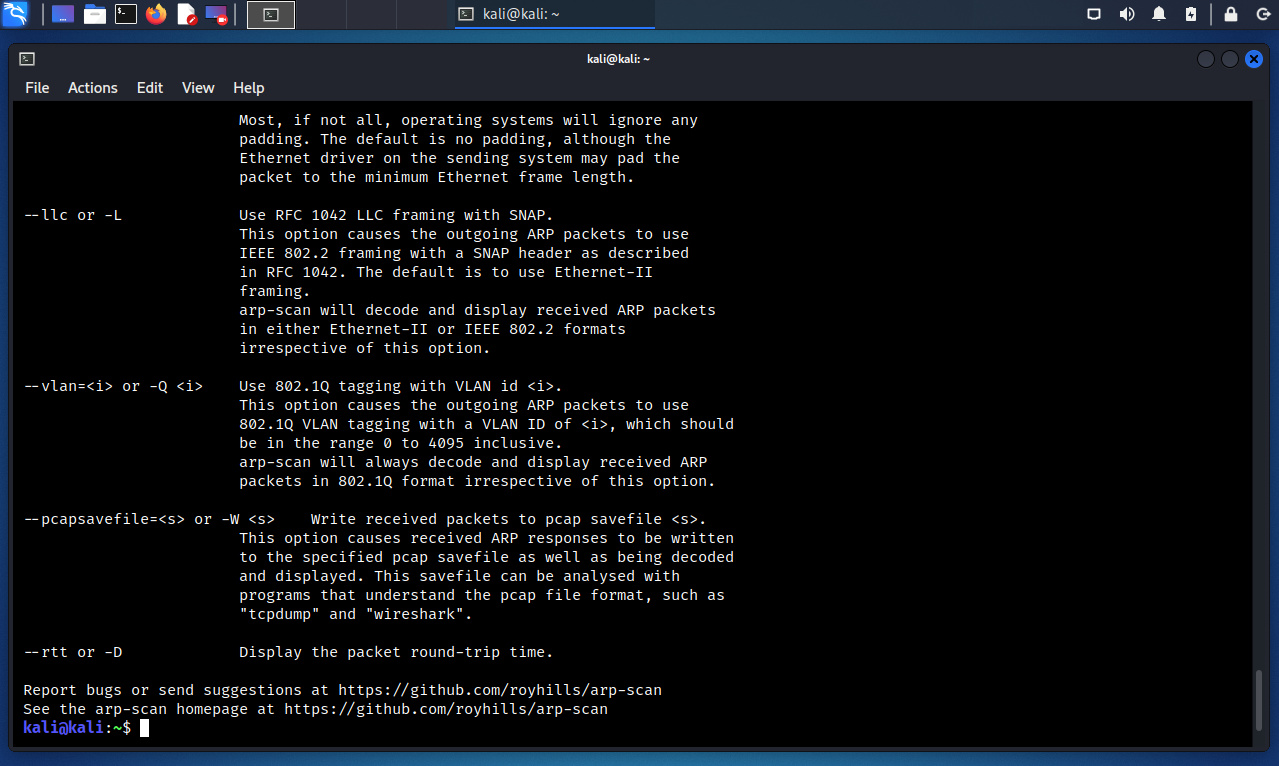Viewport: 1279px width, 766px height.
Task: Lock the screen with padlock icon
Action: pos(1231,14)
